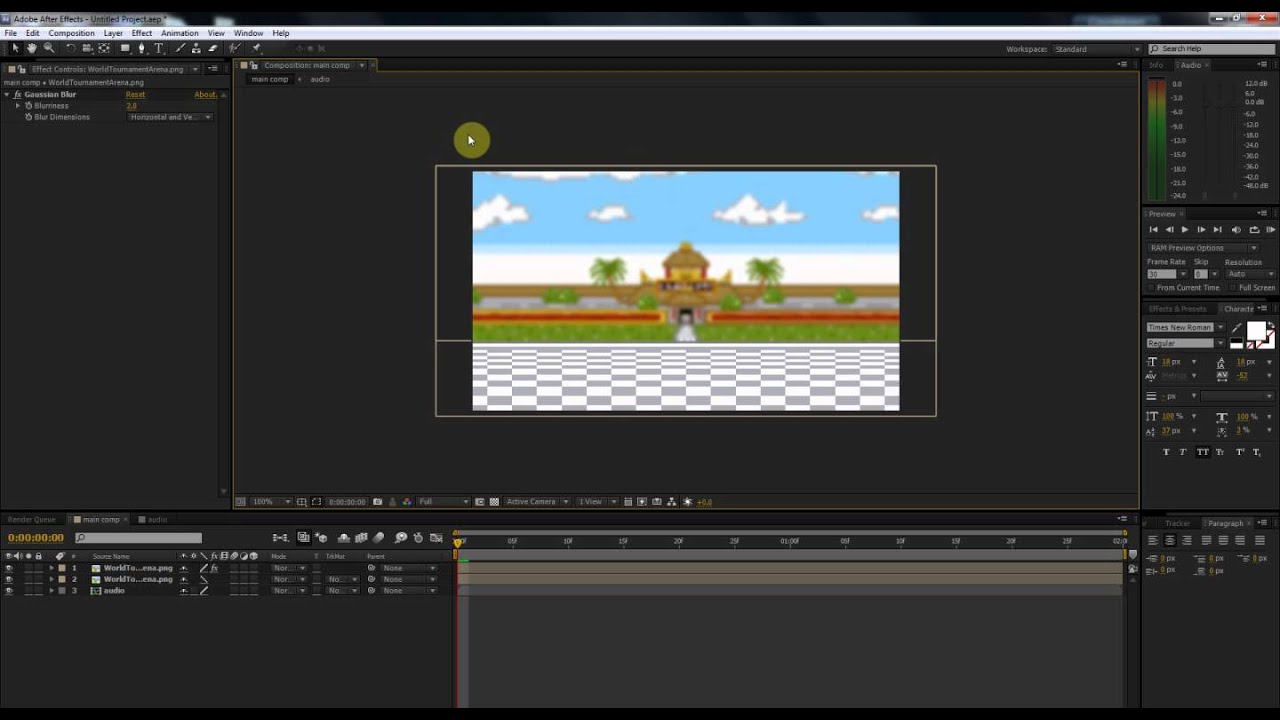Select the Brush tool
Image resolution: width=1280 pixels, height=720 pixels.
pyautogui.click(x=180, y=48)
